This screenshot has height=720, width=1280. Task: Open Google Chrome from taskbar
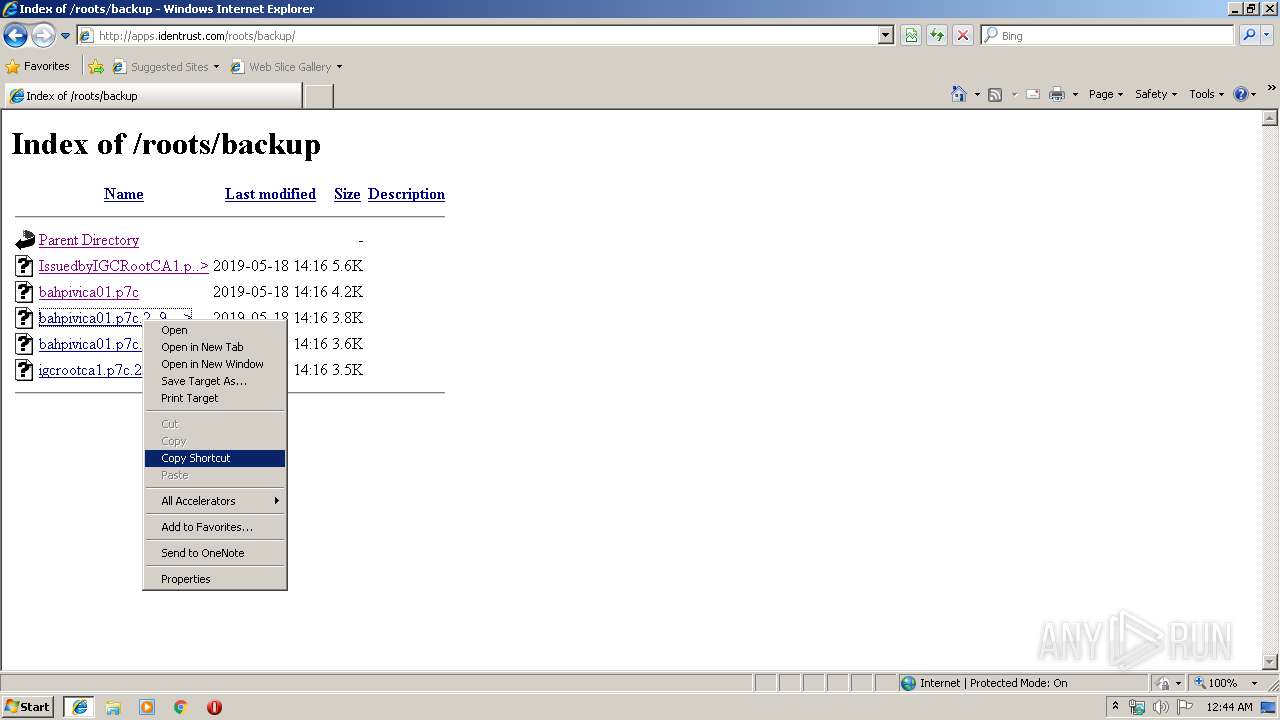pos(181,707)
